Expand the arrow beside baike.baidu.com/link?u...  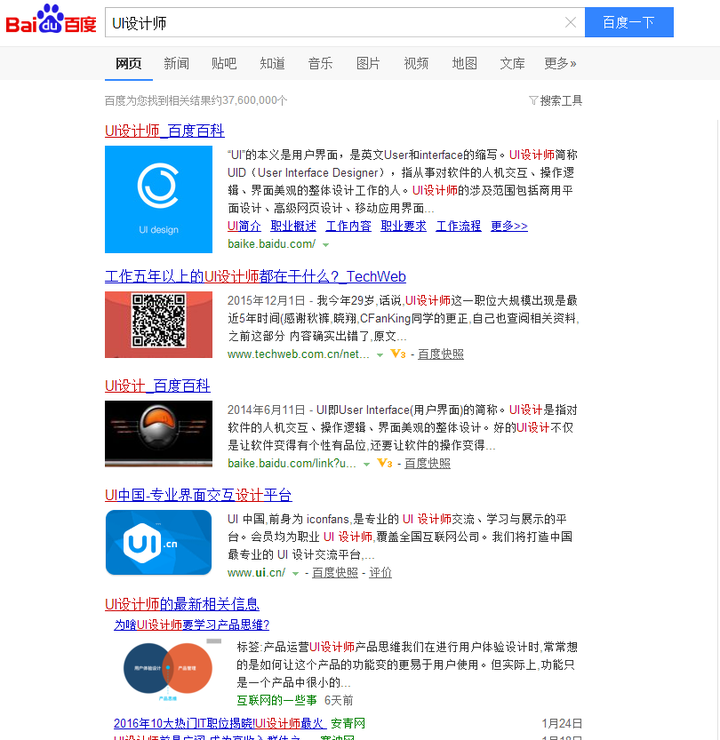click(366, 464)
